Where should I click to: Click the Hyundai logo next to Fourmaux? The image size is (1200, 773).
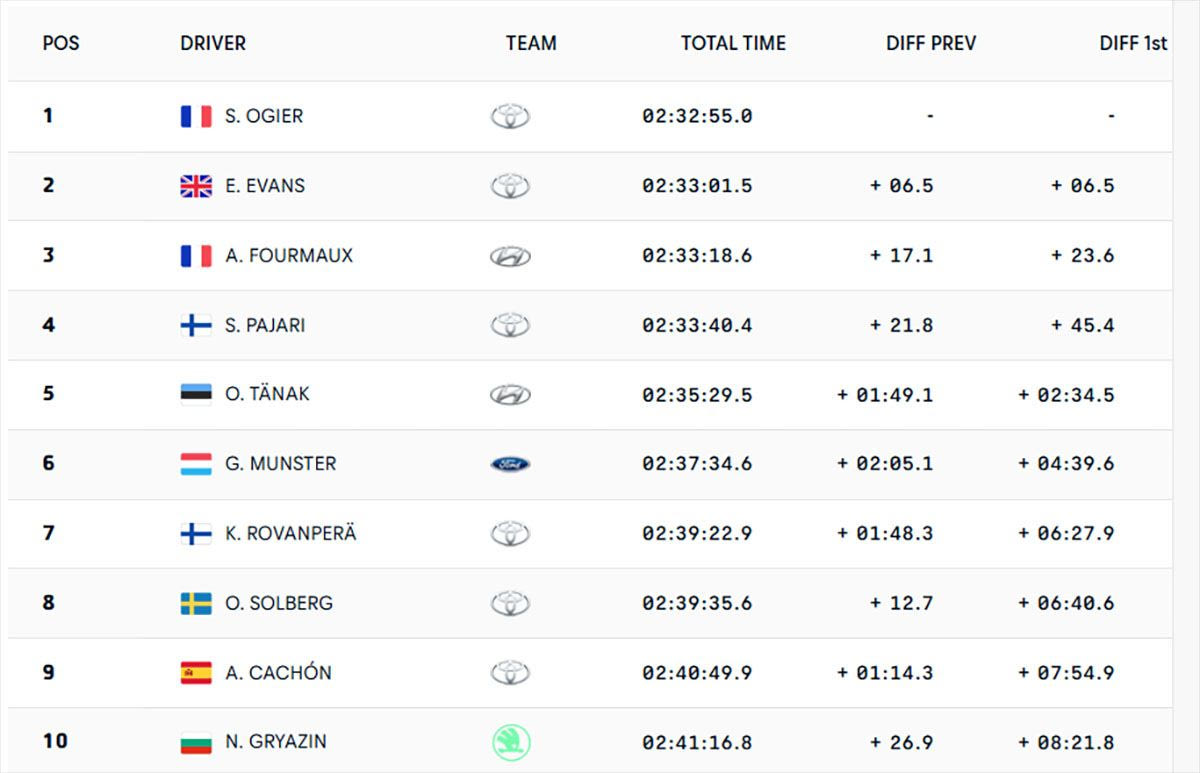point(510,256)
